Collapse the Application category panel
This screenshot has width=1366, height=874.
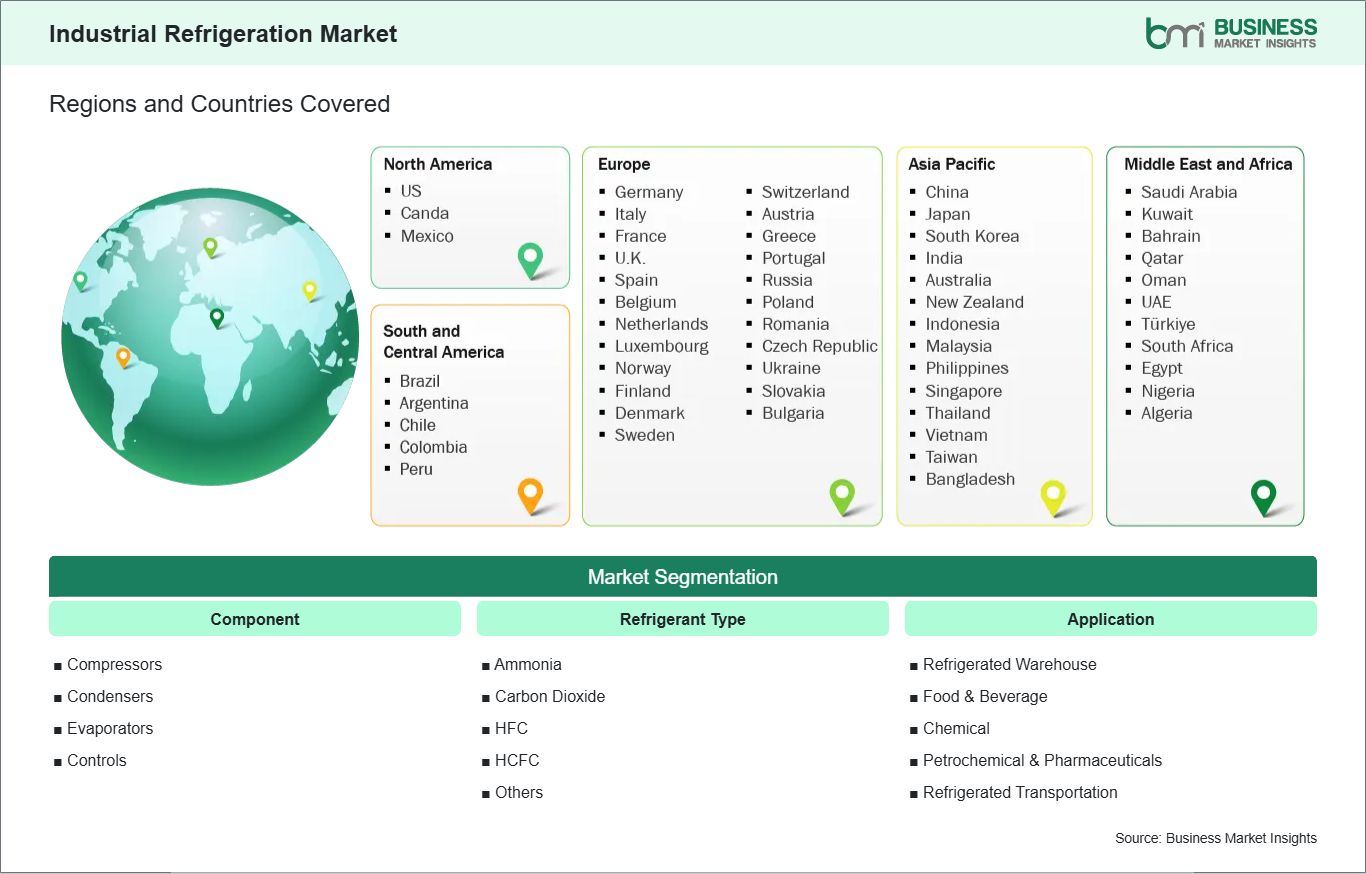[1110, 619]
